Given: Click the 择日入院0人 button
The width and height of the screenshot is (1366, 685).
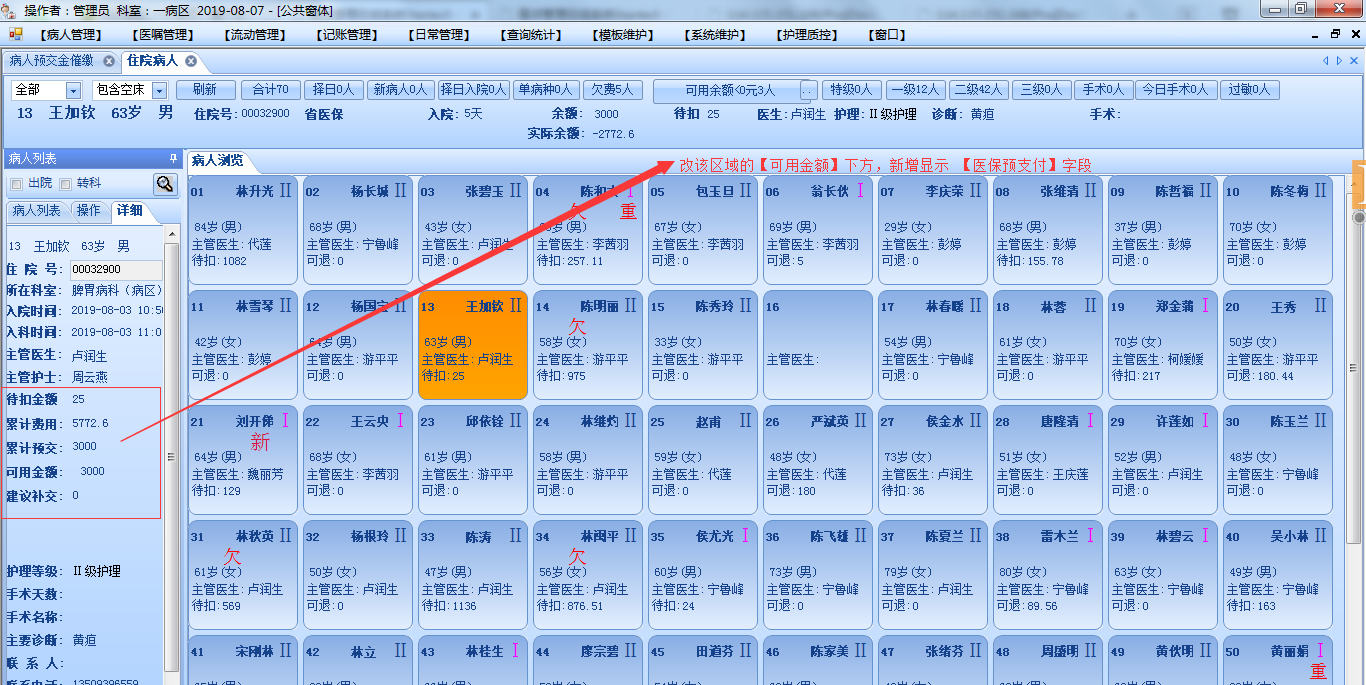Looking at the screenshot, I should tap(474, 90).
